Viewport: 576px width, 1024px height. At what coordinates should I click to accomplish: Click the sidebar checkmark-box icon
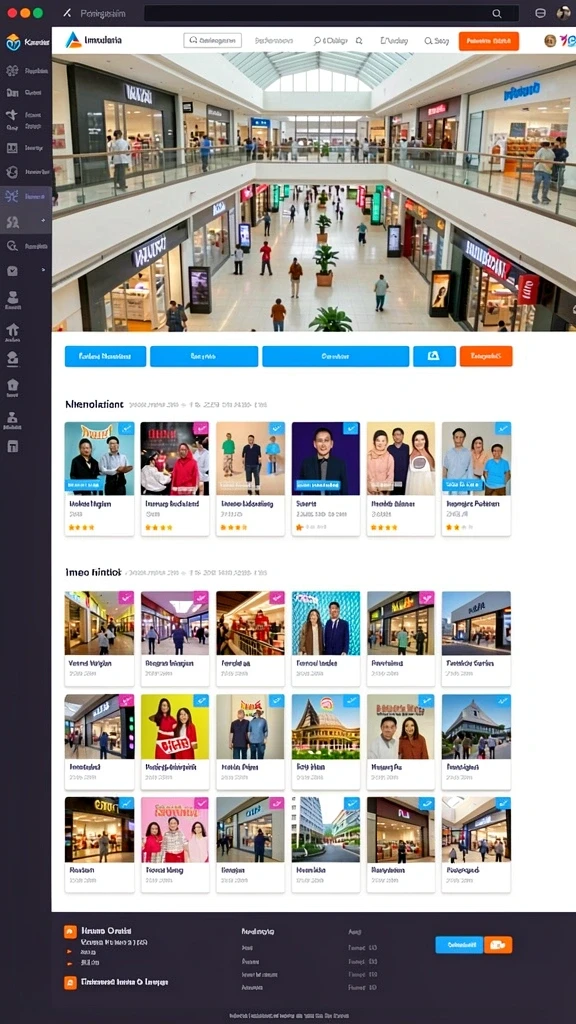click(x=12, y=270)
